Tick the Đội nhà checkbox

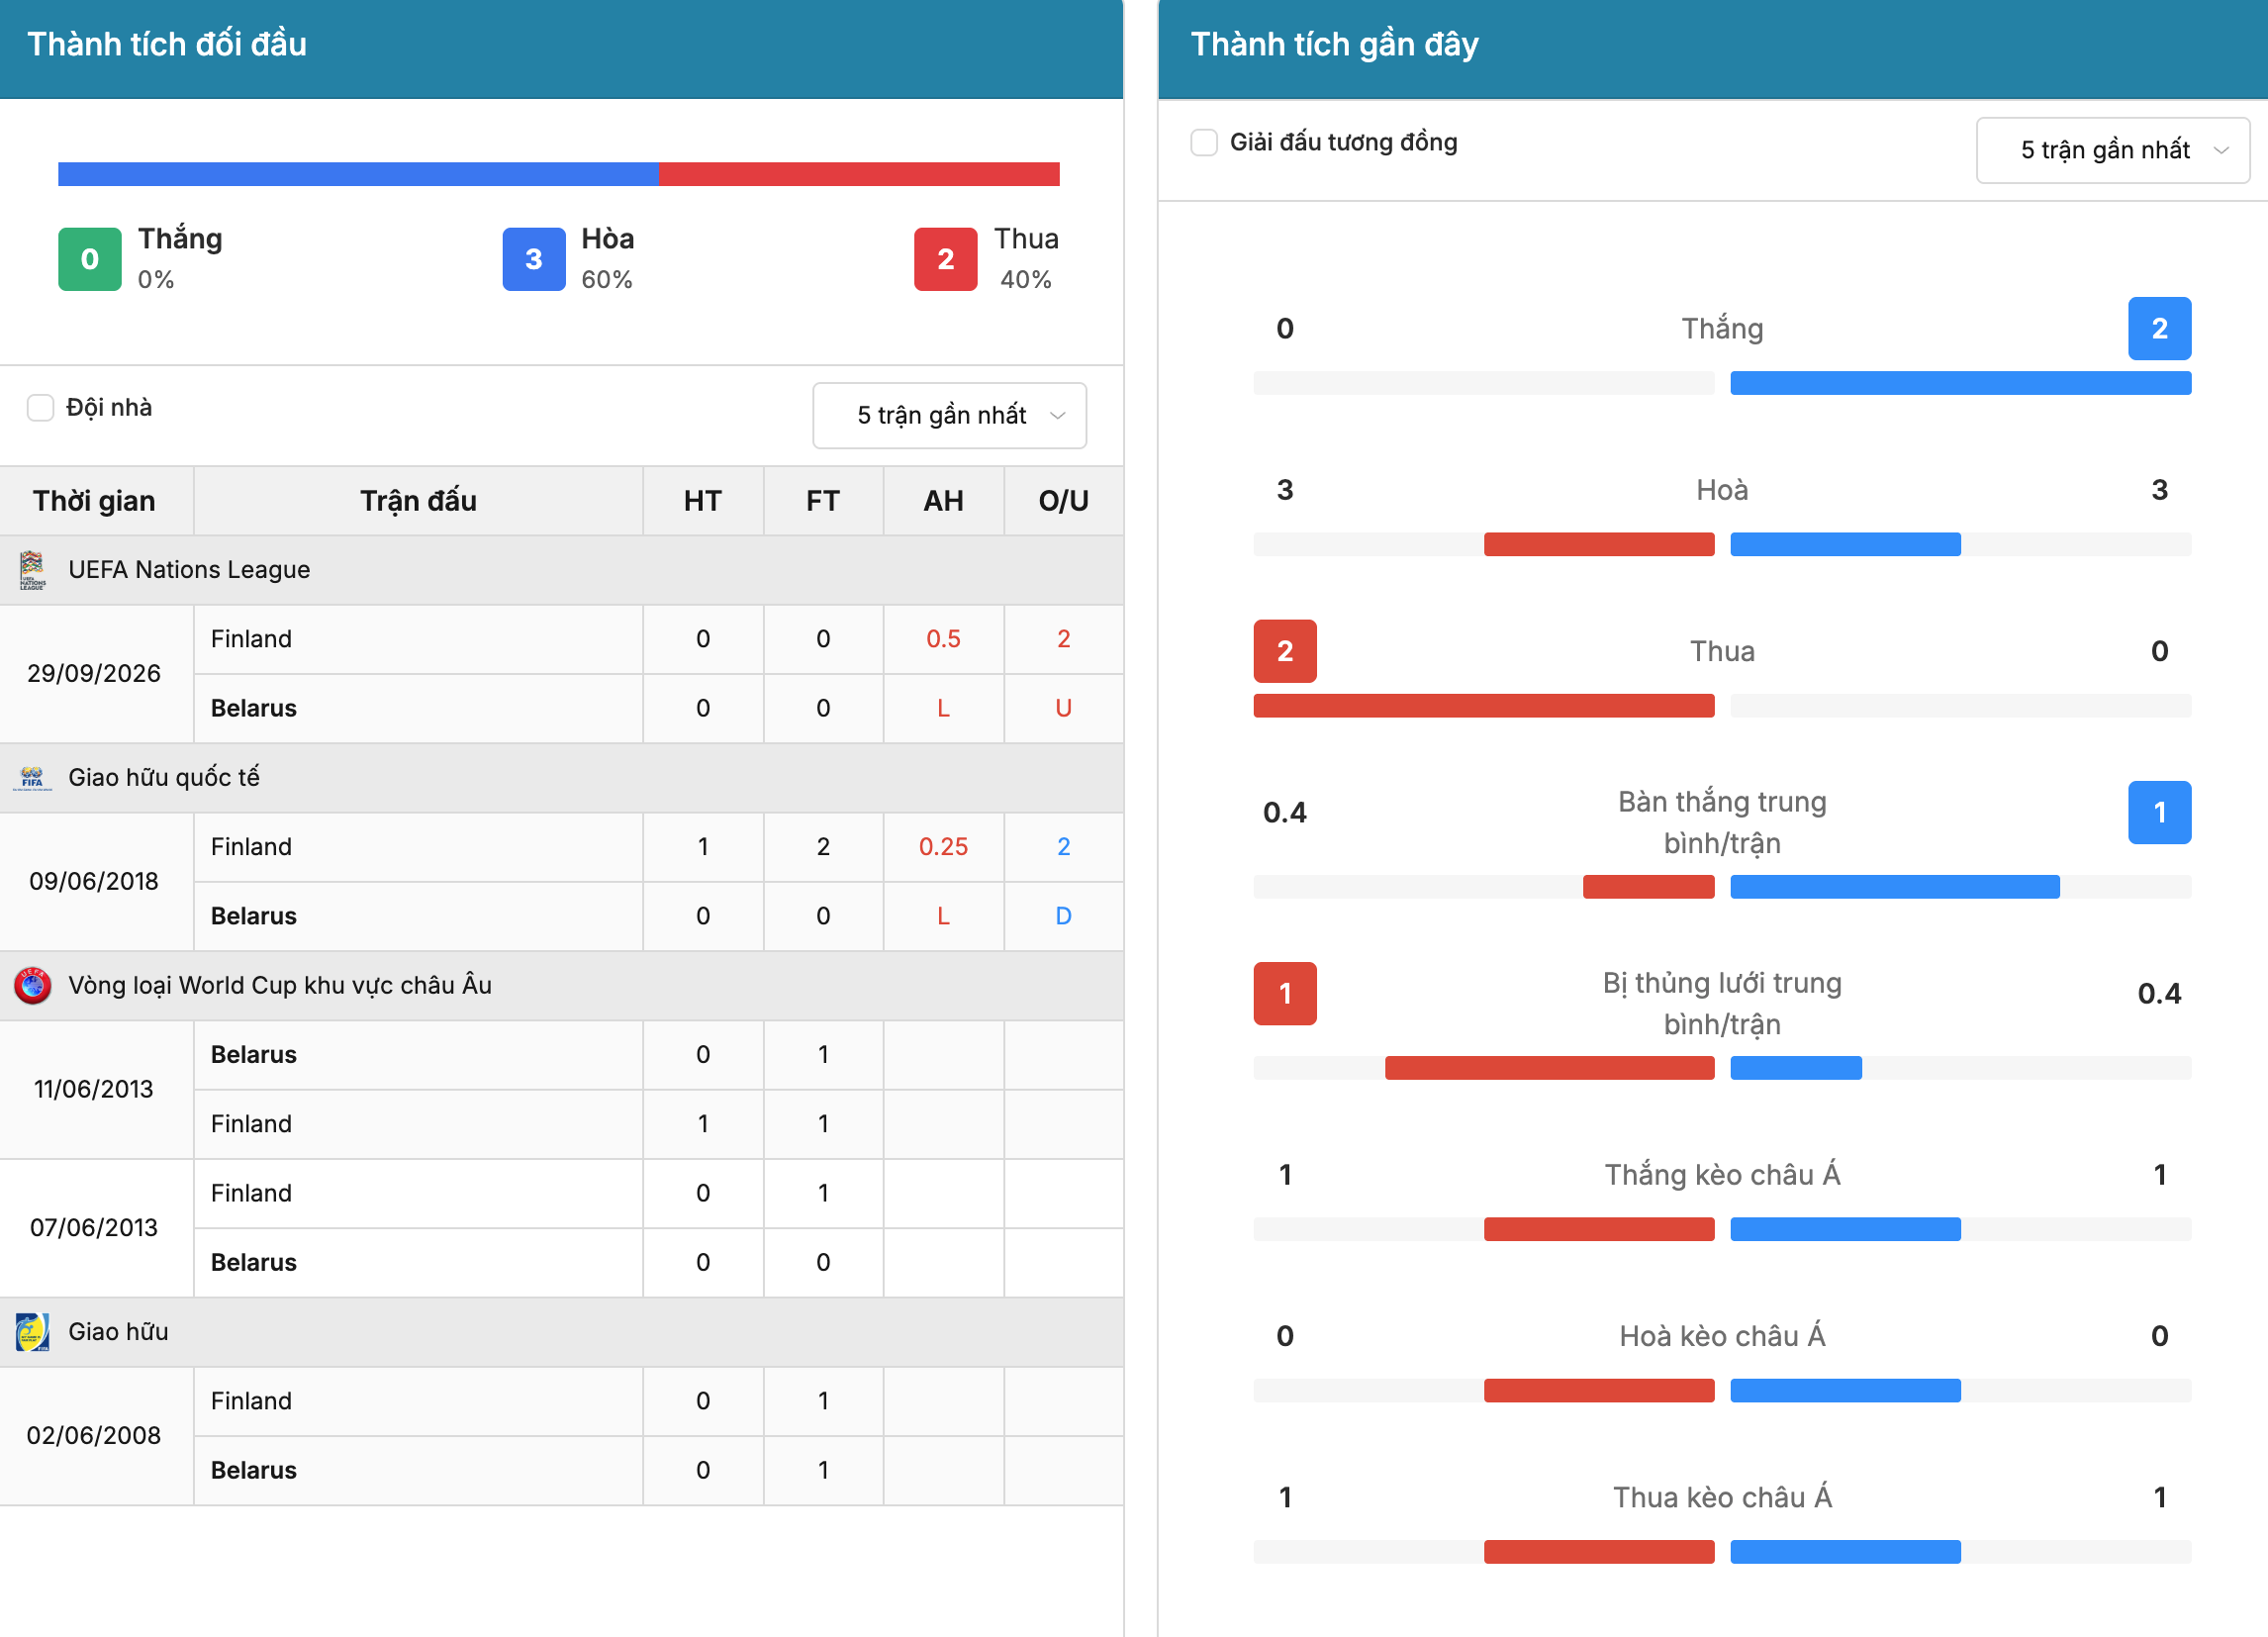click(x=40, y=407)
